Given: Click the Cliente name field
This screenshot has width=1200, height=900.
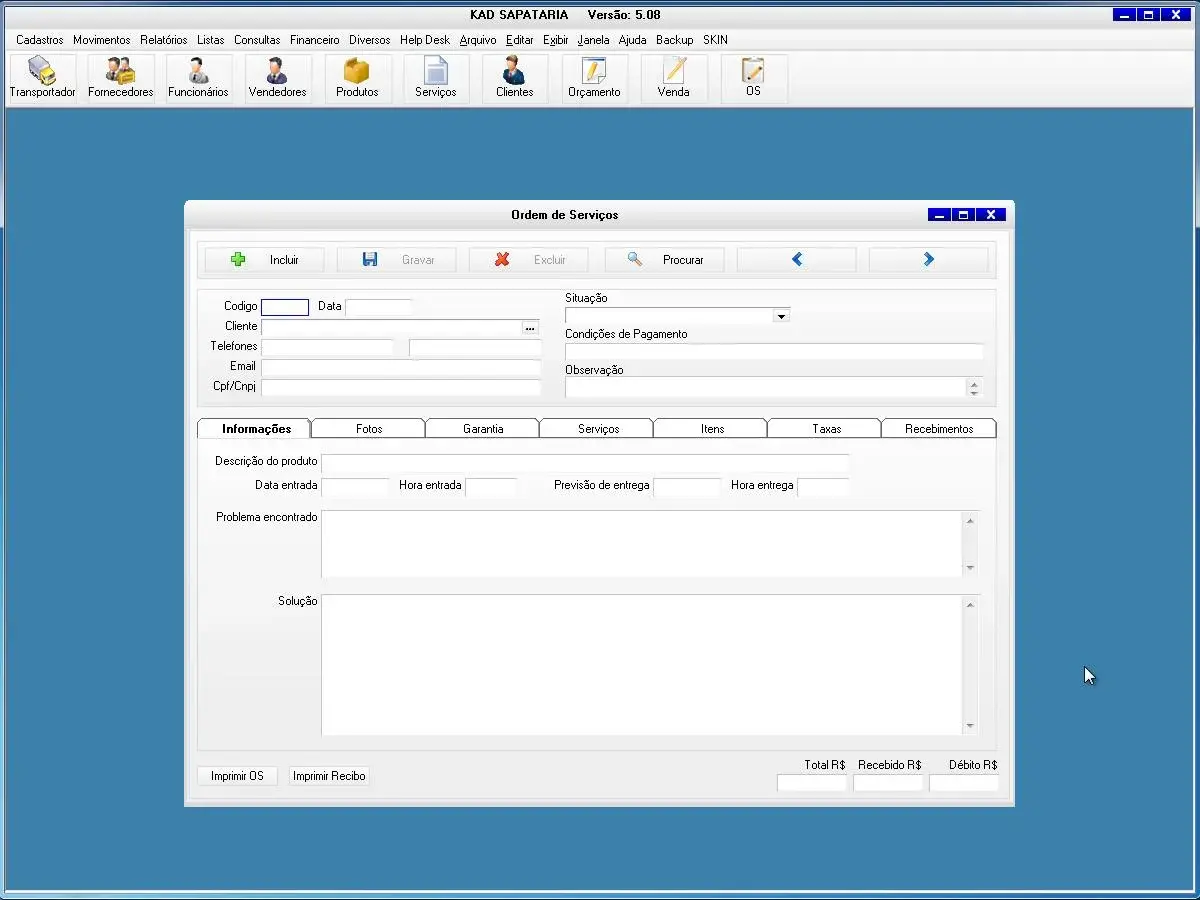Looking at the screenshot, I should pyautogui.click(x=391, y=327).
